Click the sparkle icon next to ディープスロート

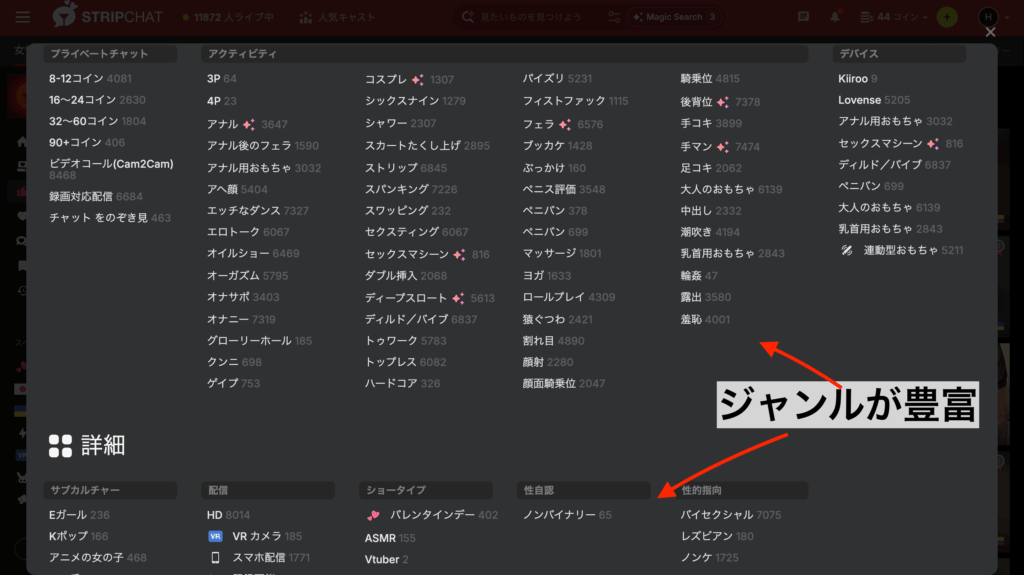click(458, 298)
